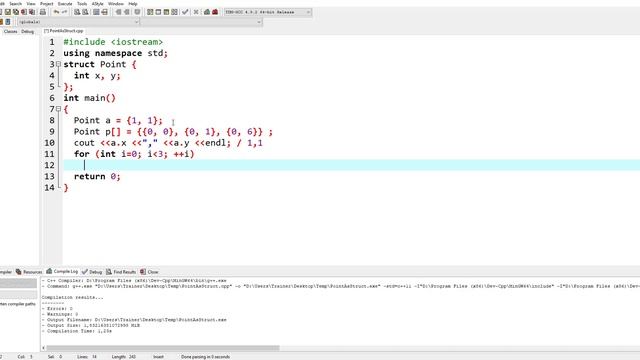
Task: Compile the program with the toolbar icon
Action: tap(150, 12)
